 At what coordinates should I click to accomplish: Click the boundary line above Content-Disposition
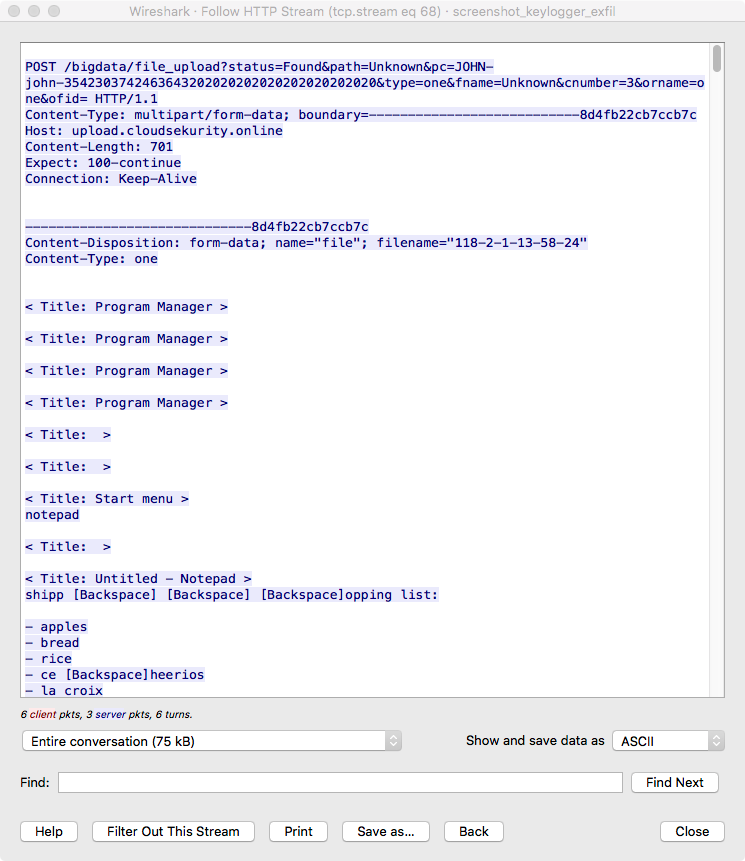[x=197, y=226]
